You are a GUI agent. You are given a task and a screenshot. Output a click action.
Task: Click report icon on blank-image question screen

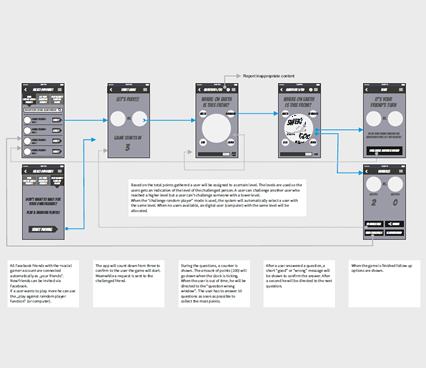tap(228, 89)
